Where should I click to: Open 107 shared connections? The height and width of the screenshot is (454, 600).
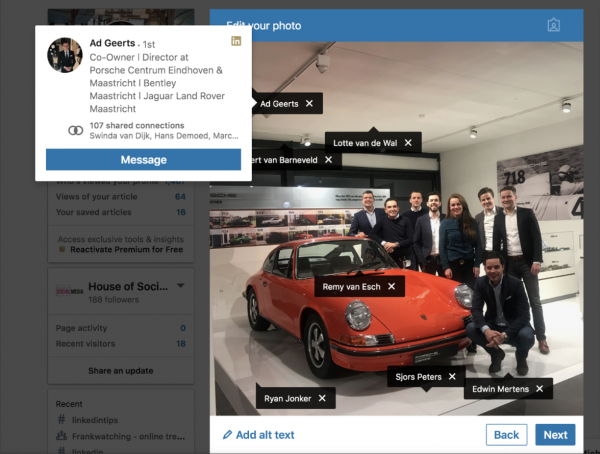click(x=137, y=126)
